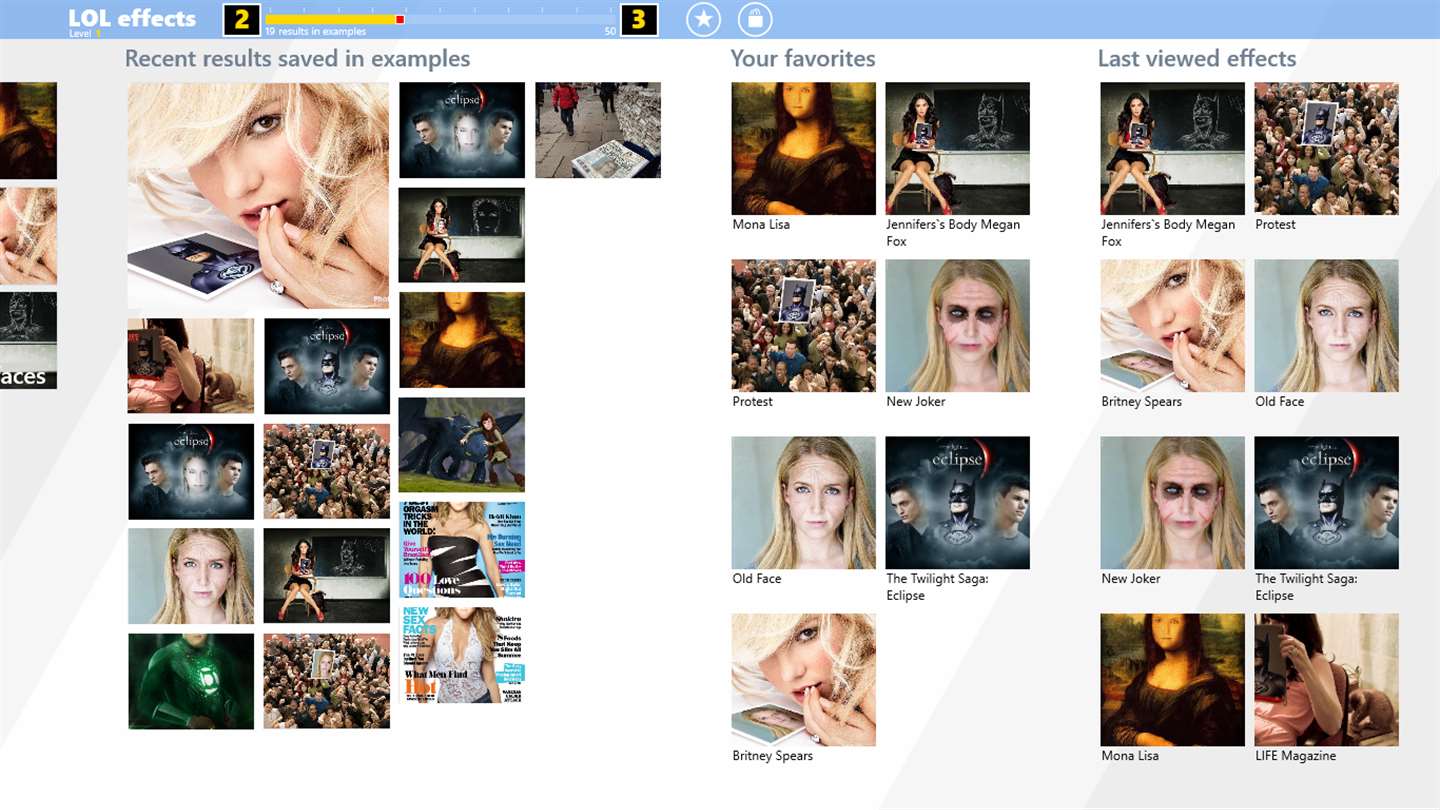Click the level 2 badge

point(242,19)
